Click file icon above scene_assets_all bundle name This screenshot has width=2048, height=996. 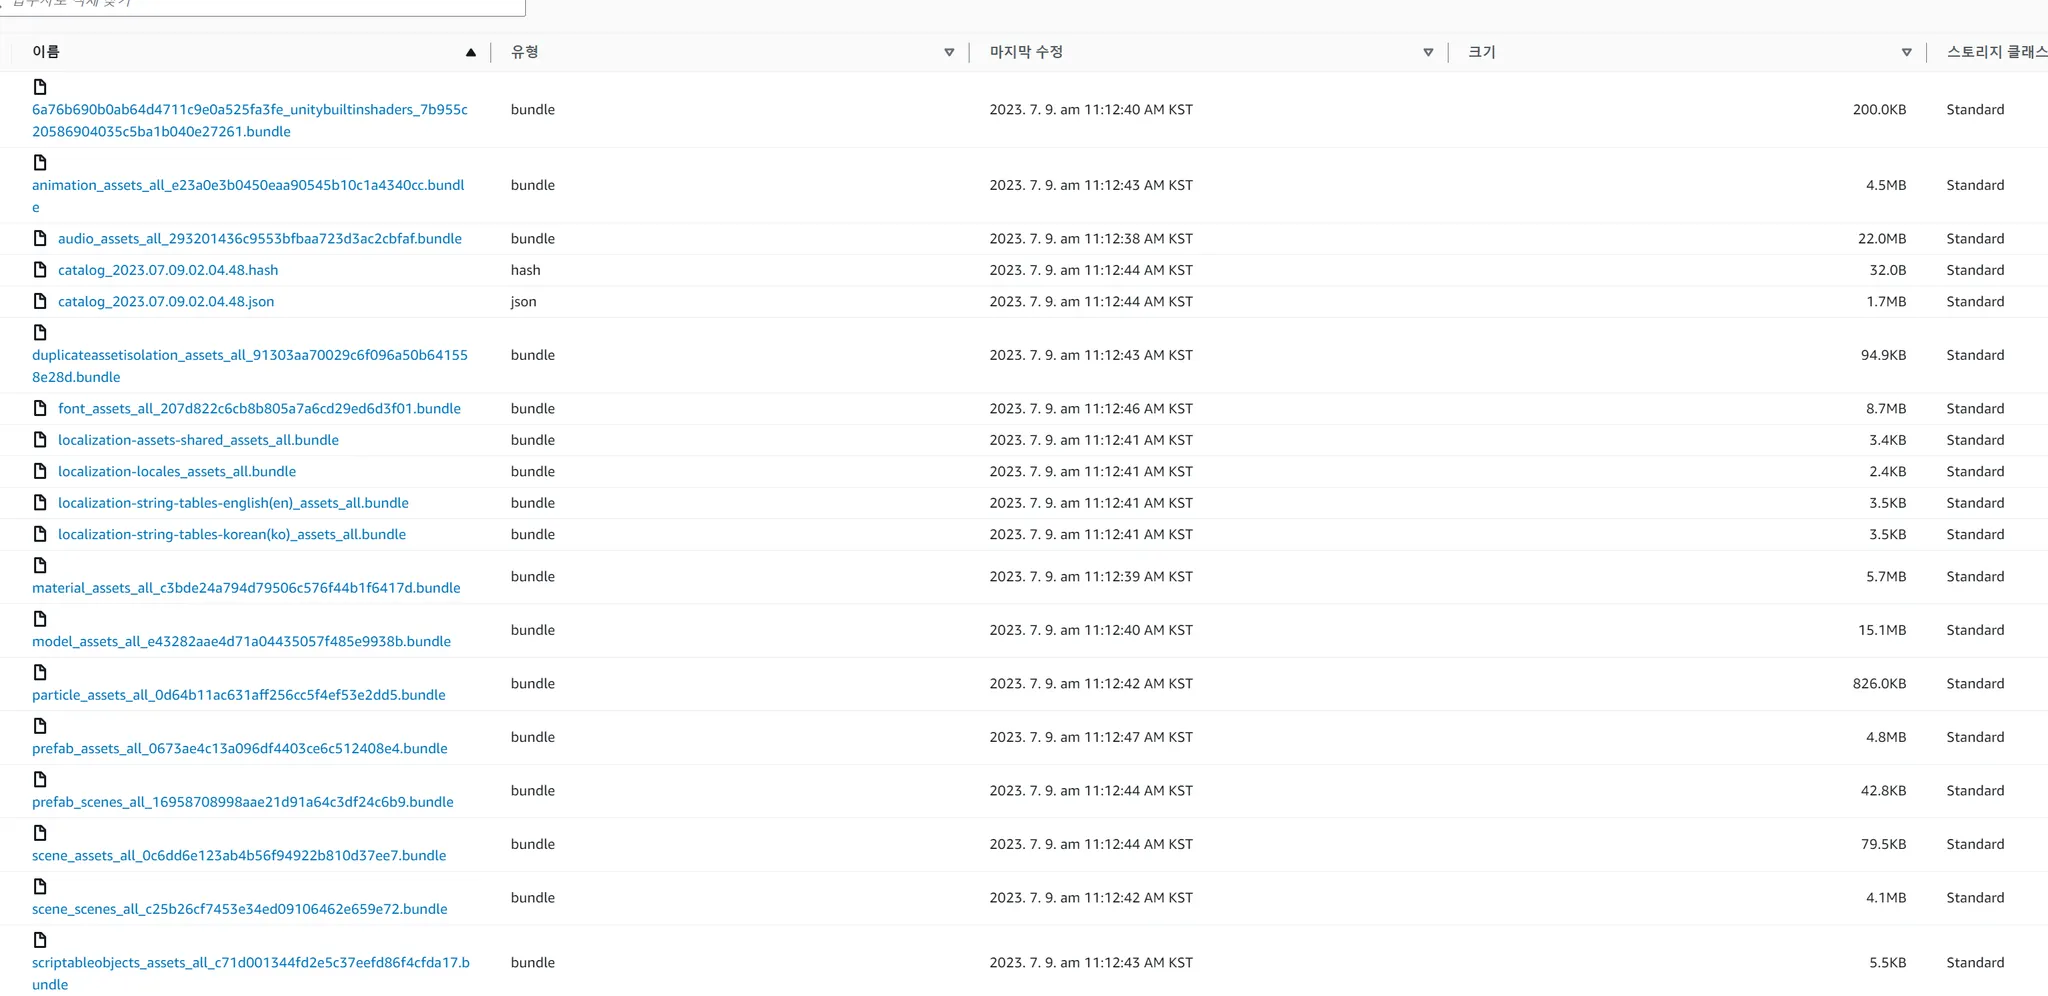coord(40,833)
